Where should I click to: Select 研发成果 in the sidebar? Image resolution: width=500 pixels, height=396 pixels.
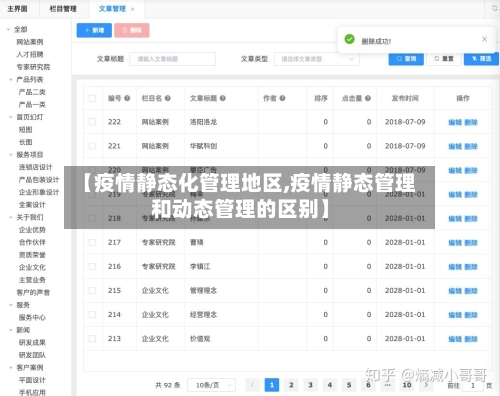pos(32,342)
